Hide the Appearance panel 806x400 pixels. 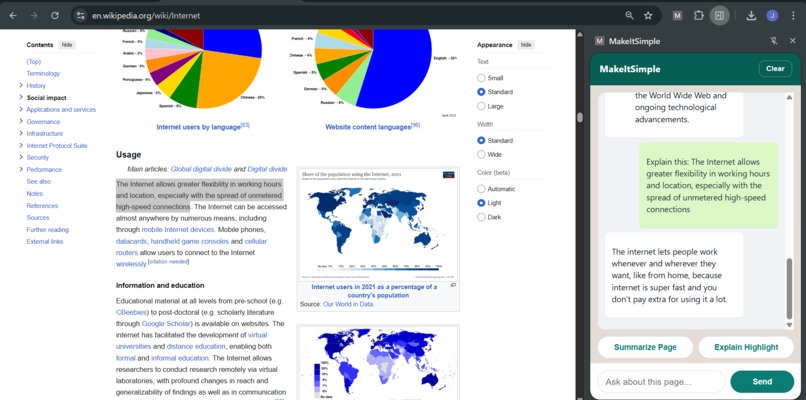click(526, 45)
